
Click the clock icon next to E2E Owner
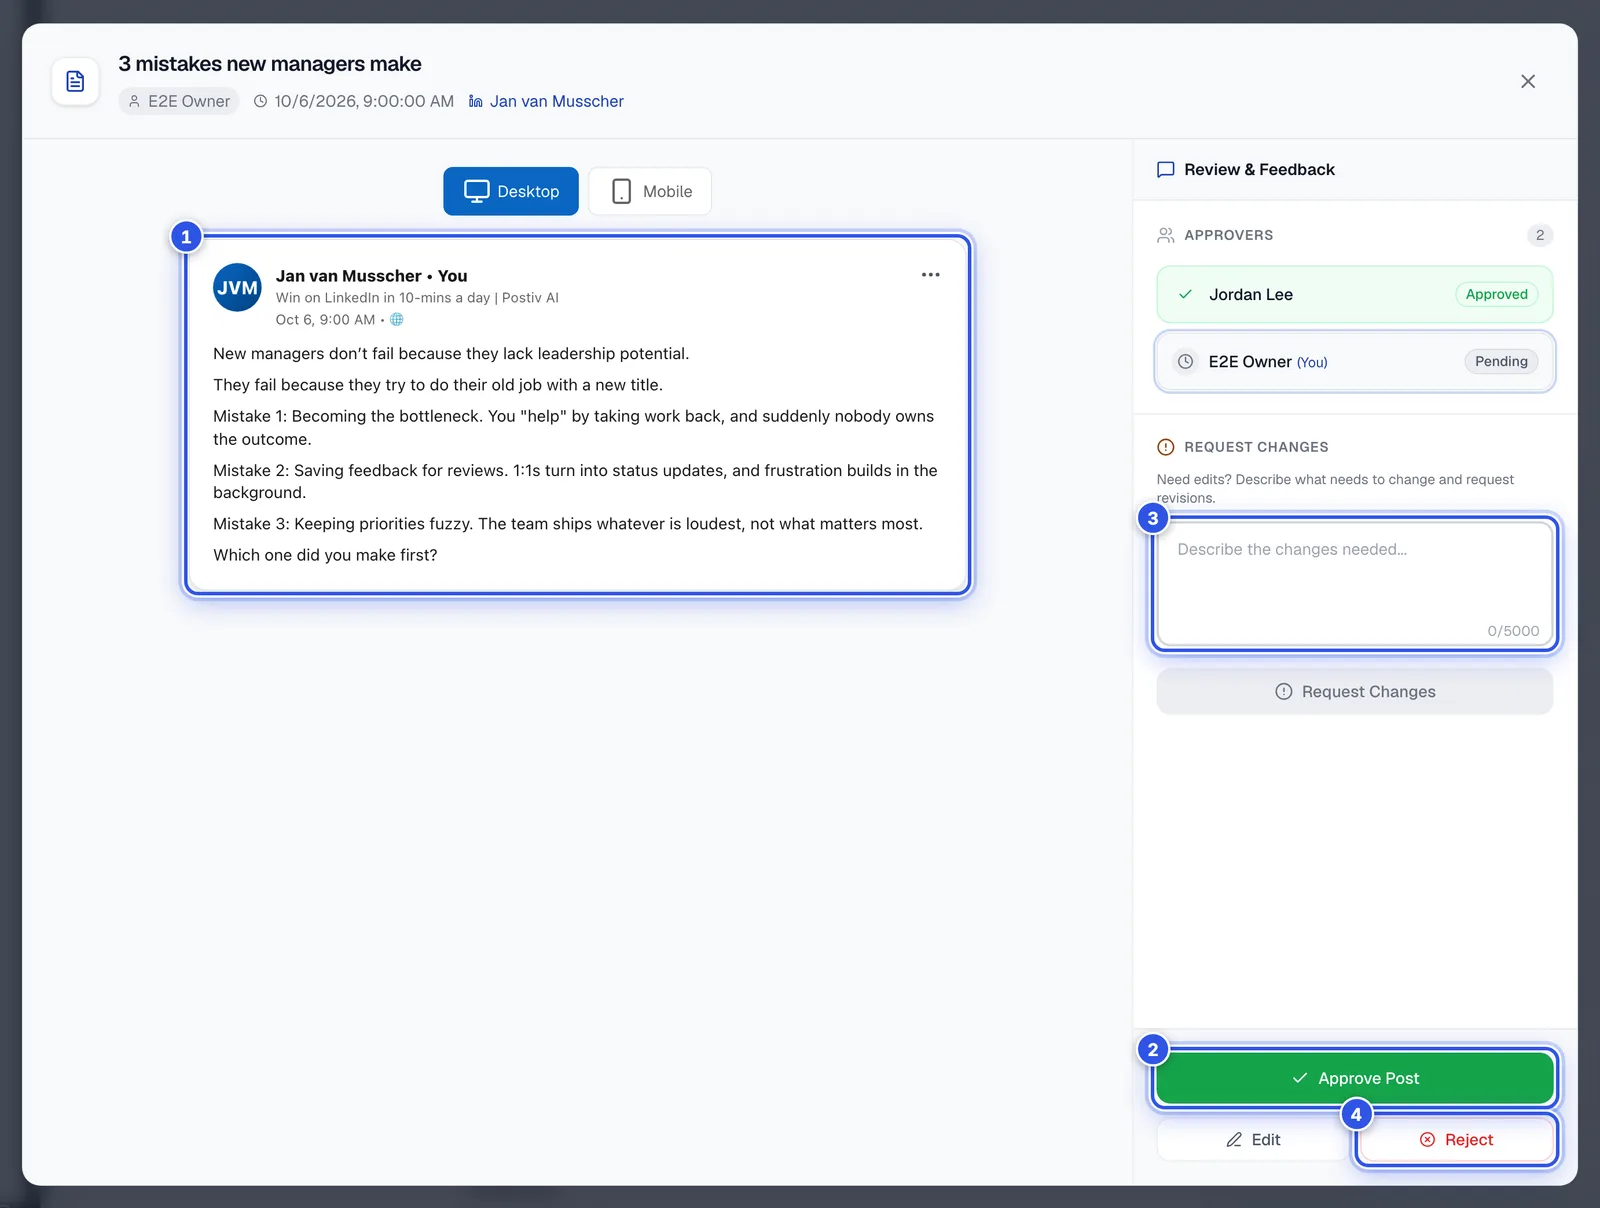(x=1185, y=362)
